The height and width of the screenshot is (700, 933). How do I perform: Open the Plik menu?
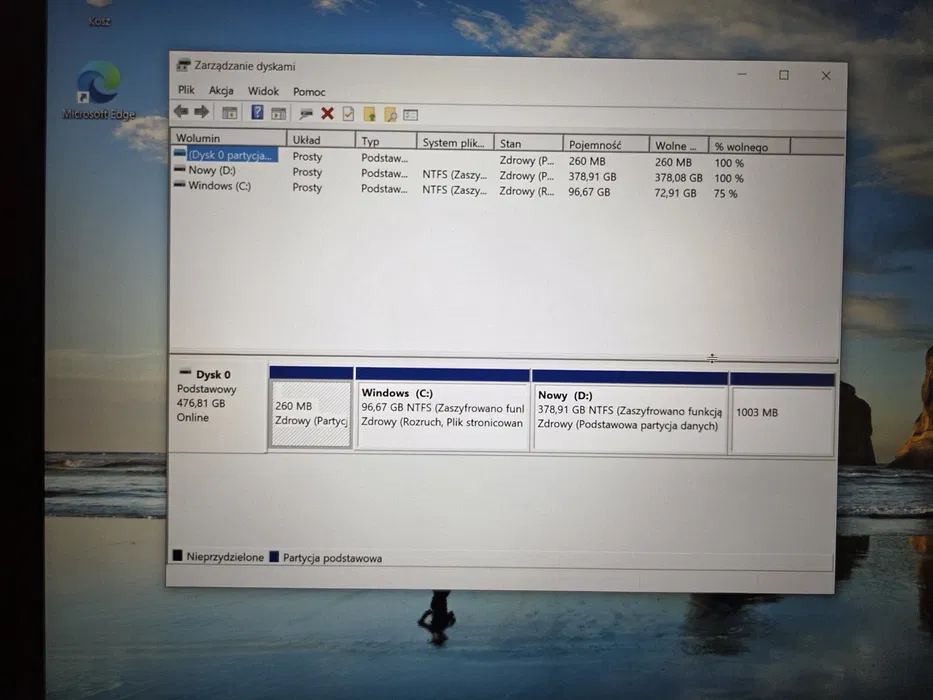(x=186, y=90)
